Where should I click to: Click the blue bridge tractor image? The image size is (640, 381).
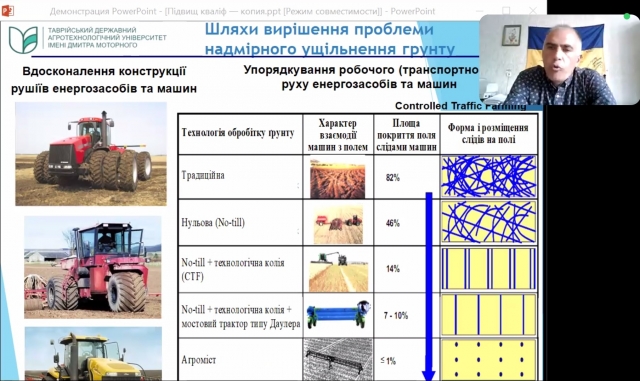tap(338, 314)
